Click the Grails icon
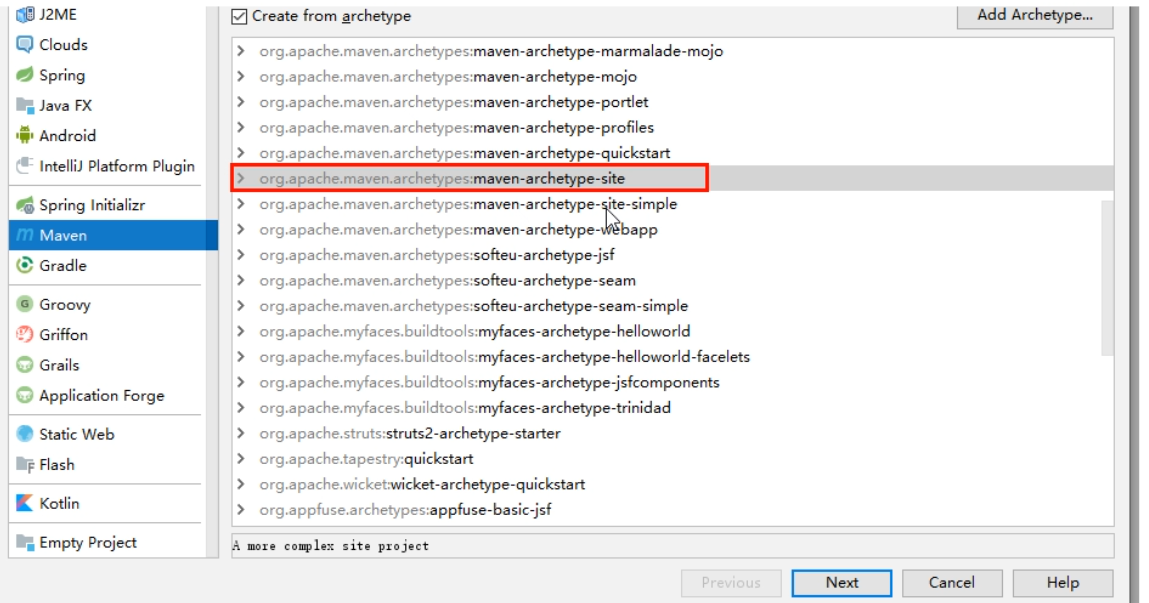The width and height of the screenshot is (1149, 603). [x=25, y=365]
